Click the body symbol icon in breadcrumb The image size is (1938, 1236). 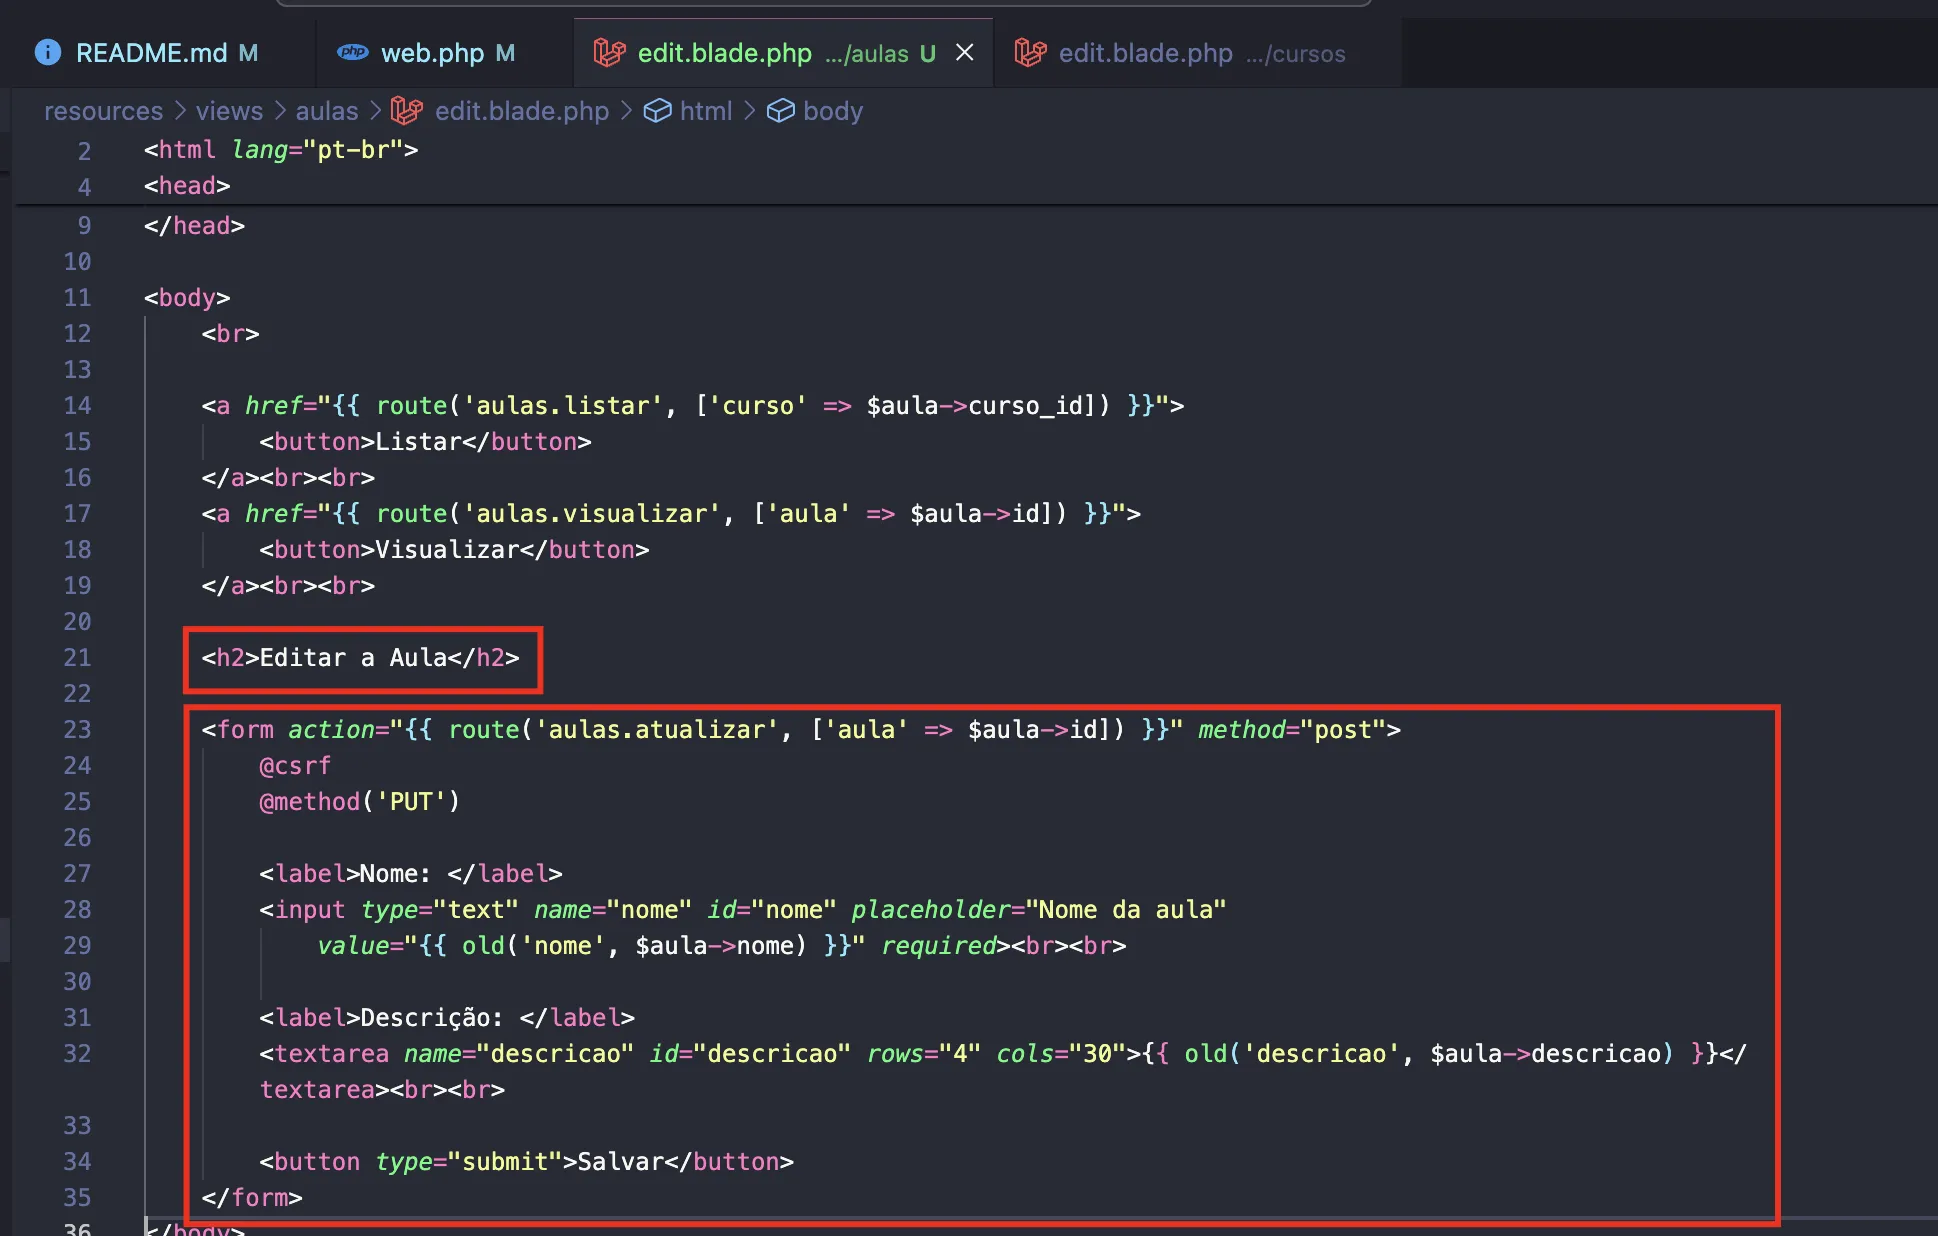[x=780, y=111]
